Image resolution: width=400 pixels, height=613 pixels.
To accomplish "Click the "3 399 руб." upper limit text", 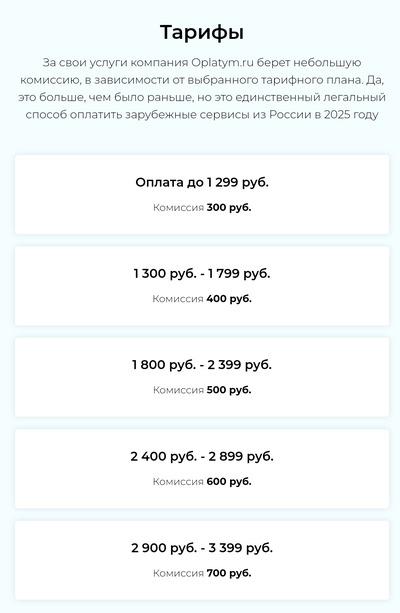I will tap(240, 548).
